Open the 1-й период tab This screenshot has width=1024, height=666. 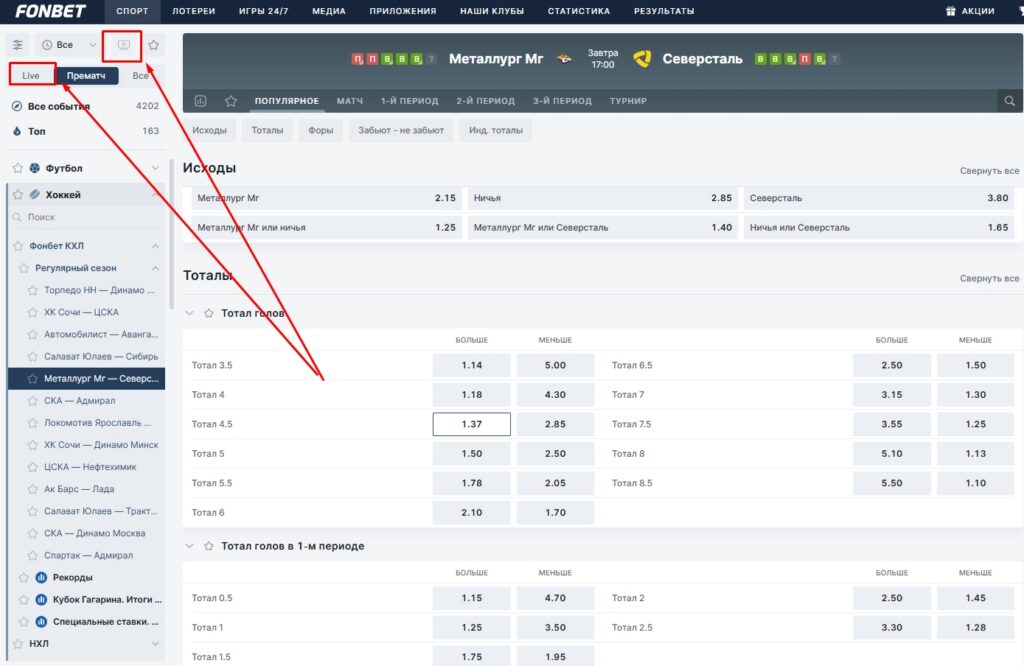[x=409, y=101]
